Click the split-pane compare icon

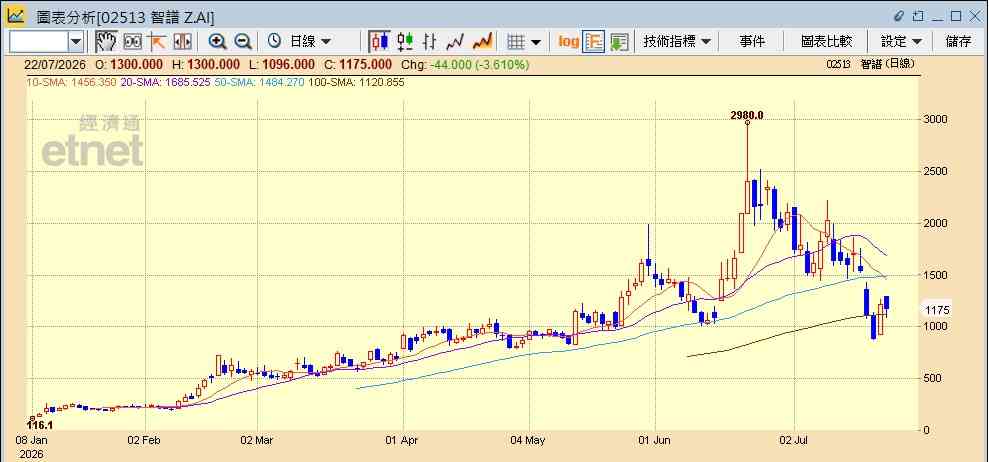pos(182,42)
